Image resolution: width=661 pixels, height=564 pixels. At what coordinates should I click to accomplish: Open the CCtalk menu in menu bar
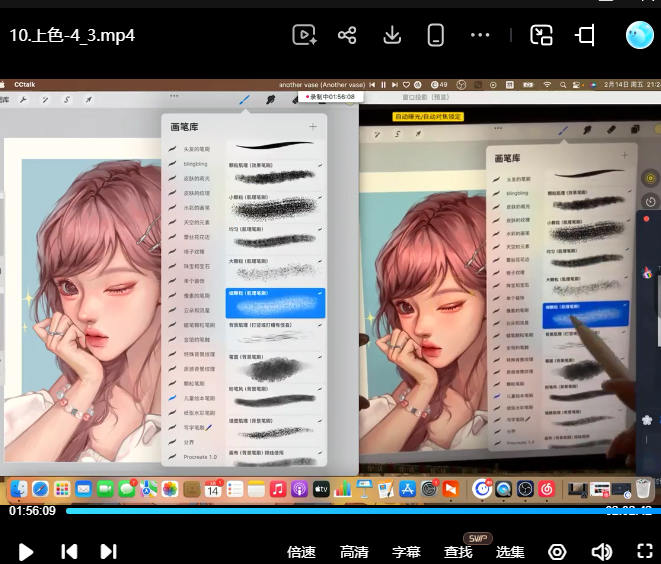(x=24, y=84)
